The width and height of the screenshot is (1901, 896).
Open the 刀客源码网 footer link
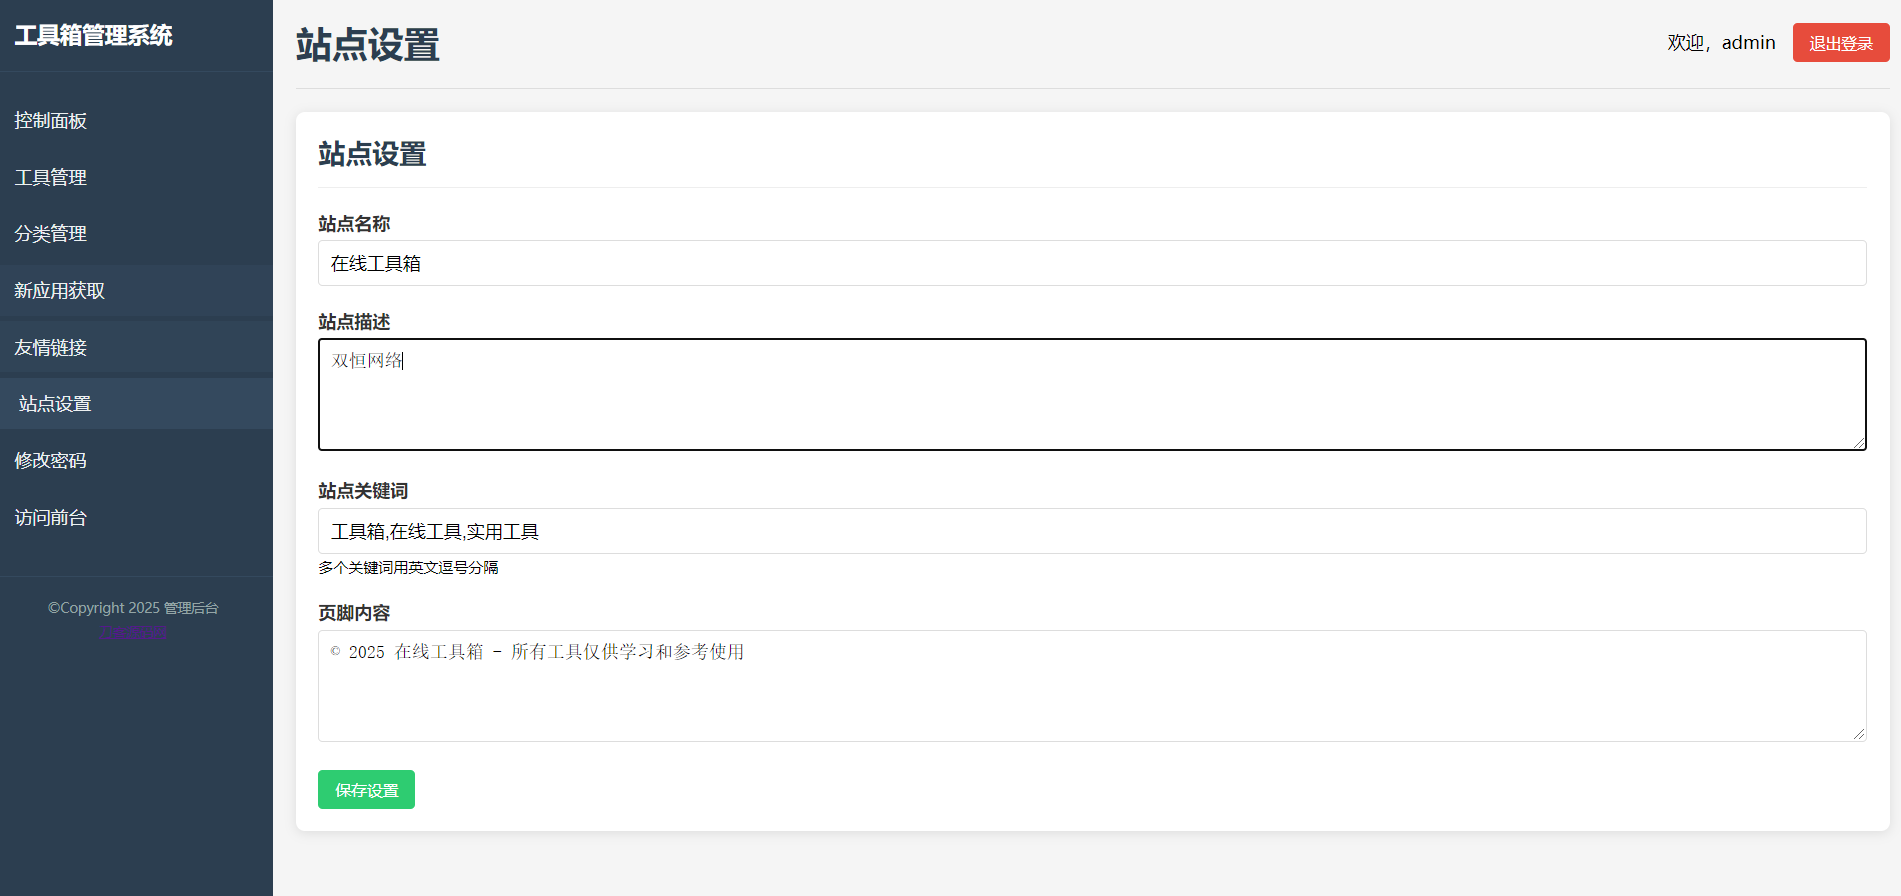[x=133, y=632]
